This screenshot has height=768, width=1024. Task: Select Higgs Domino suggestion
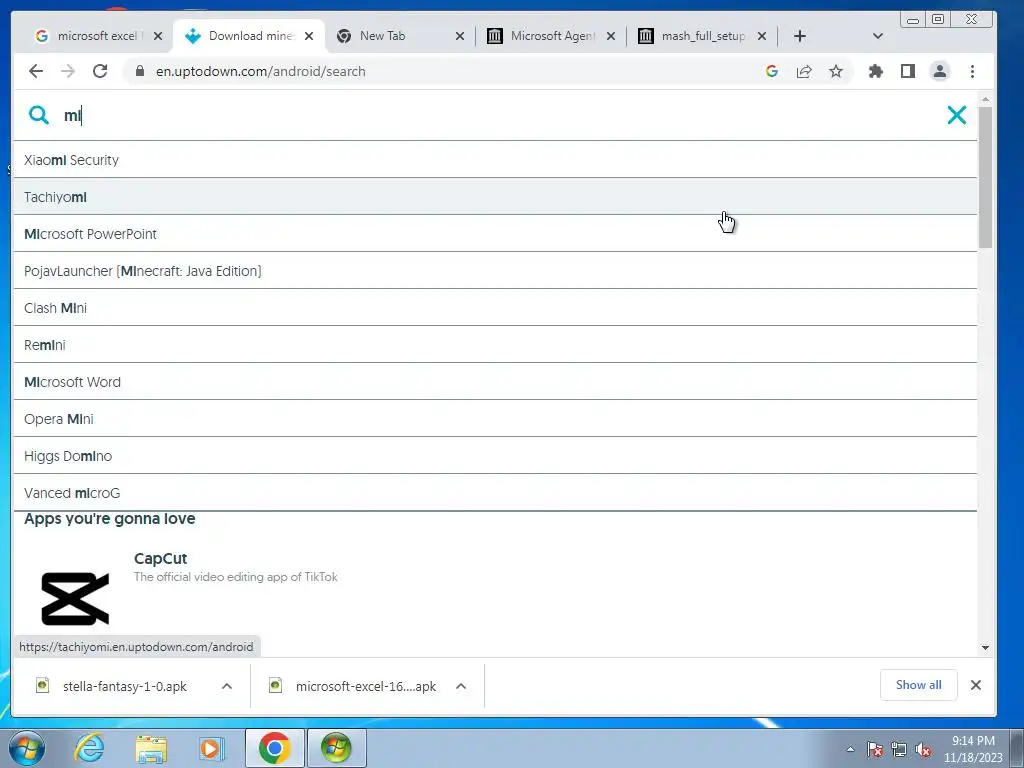point(495,456)
